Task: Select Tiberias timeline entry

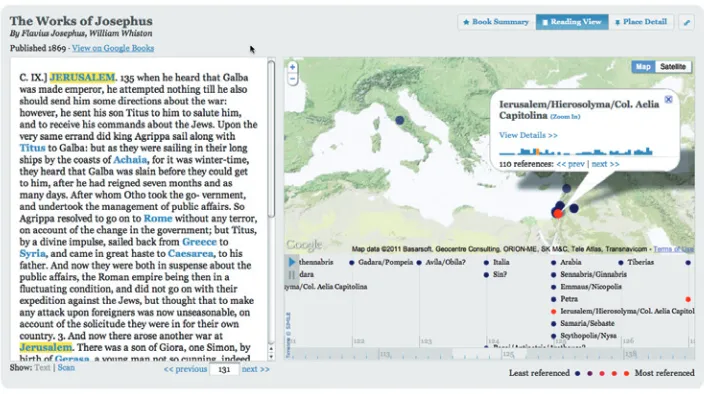Action: (640, 263)
